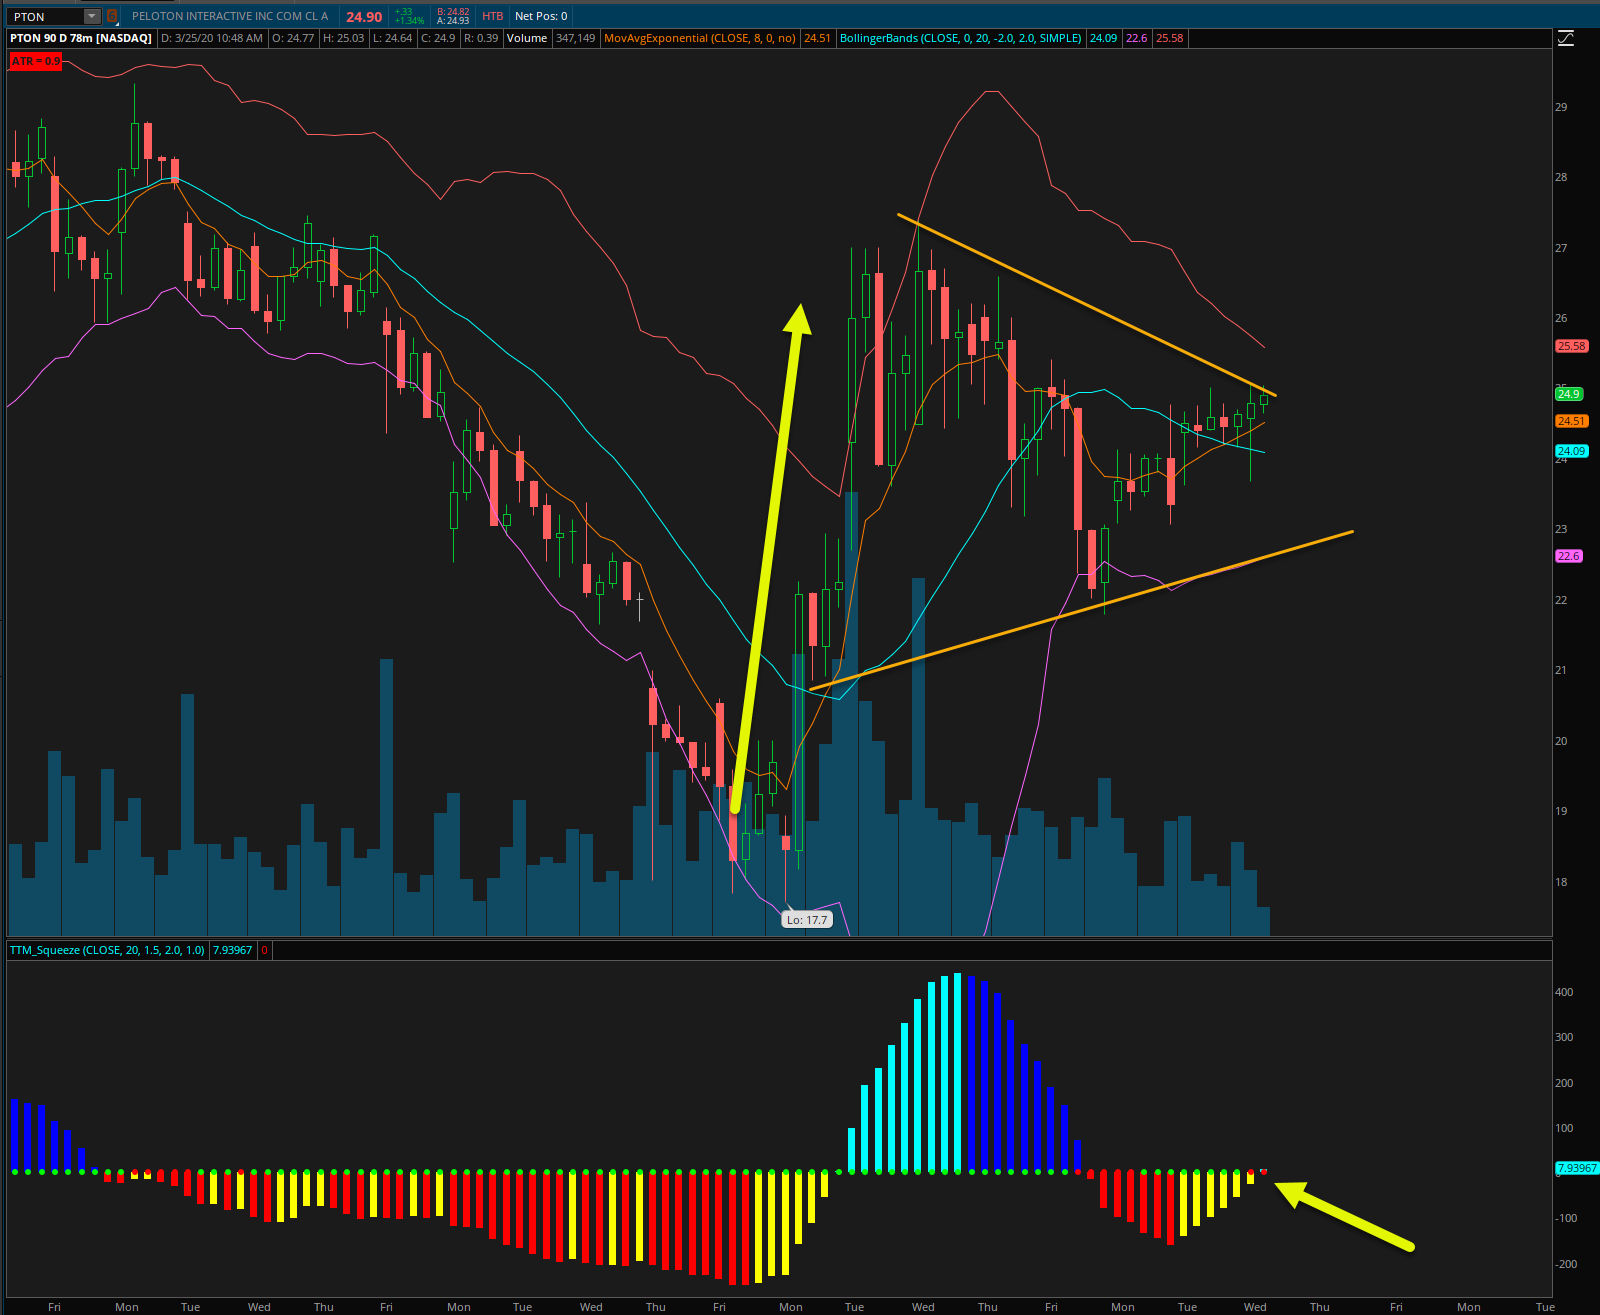The width and height of the screenshot is (1600, 1315).
Task: Click the date D: 3/25/20 10:48 AM
Action: pos(212,38)
